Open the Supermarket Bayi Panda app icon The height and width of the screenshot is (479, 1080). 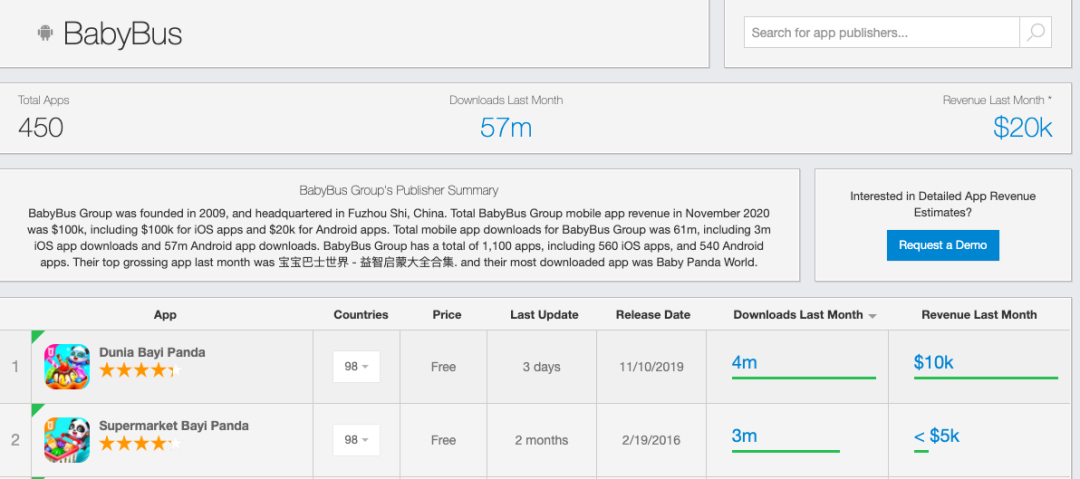pos(67,439)
